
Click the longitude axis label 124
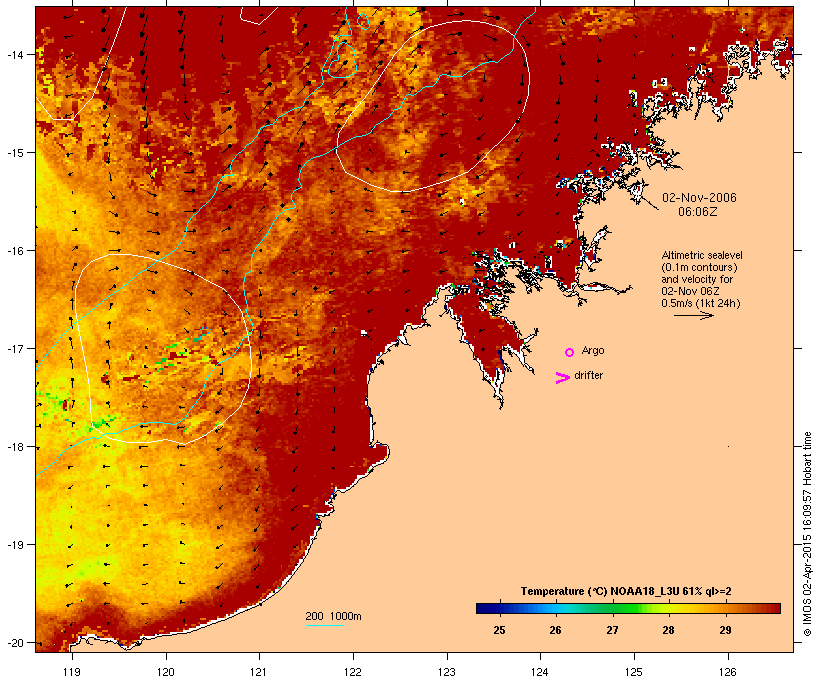(x=540, y=672)
